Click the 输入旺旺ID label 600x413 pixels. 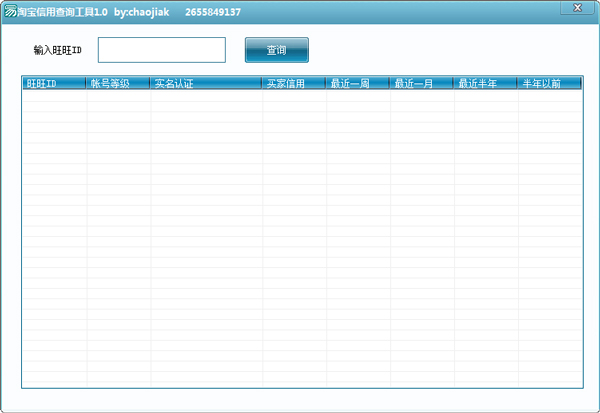coord(57,50)
